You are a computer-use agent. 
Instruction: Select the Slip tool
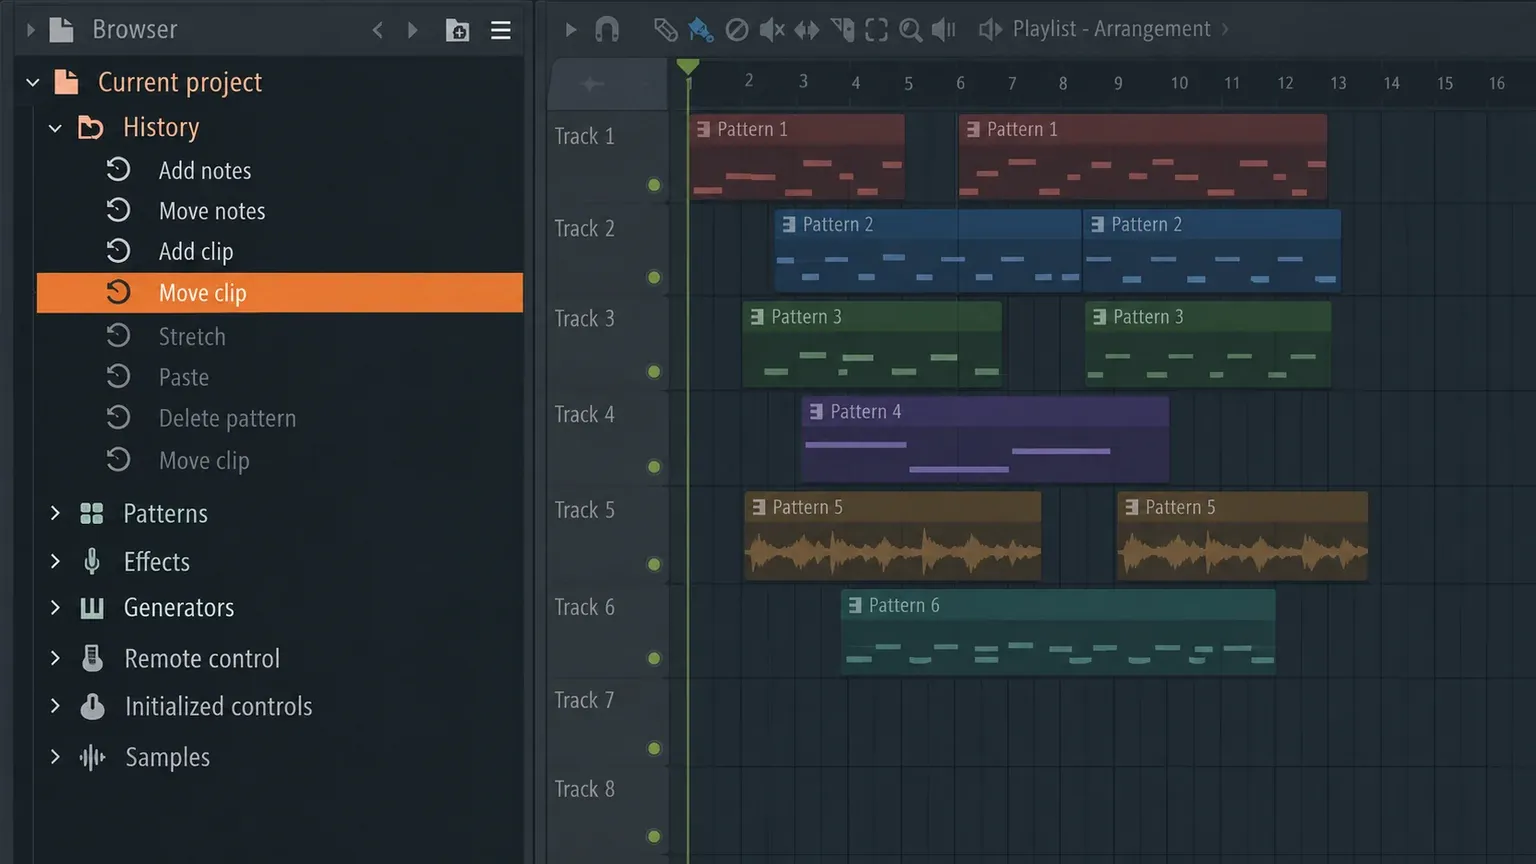806,30
